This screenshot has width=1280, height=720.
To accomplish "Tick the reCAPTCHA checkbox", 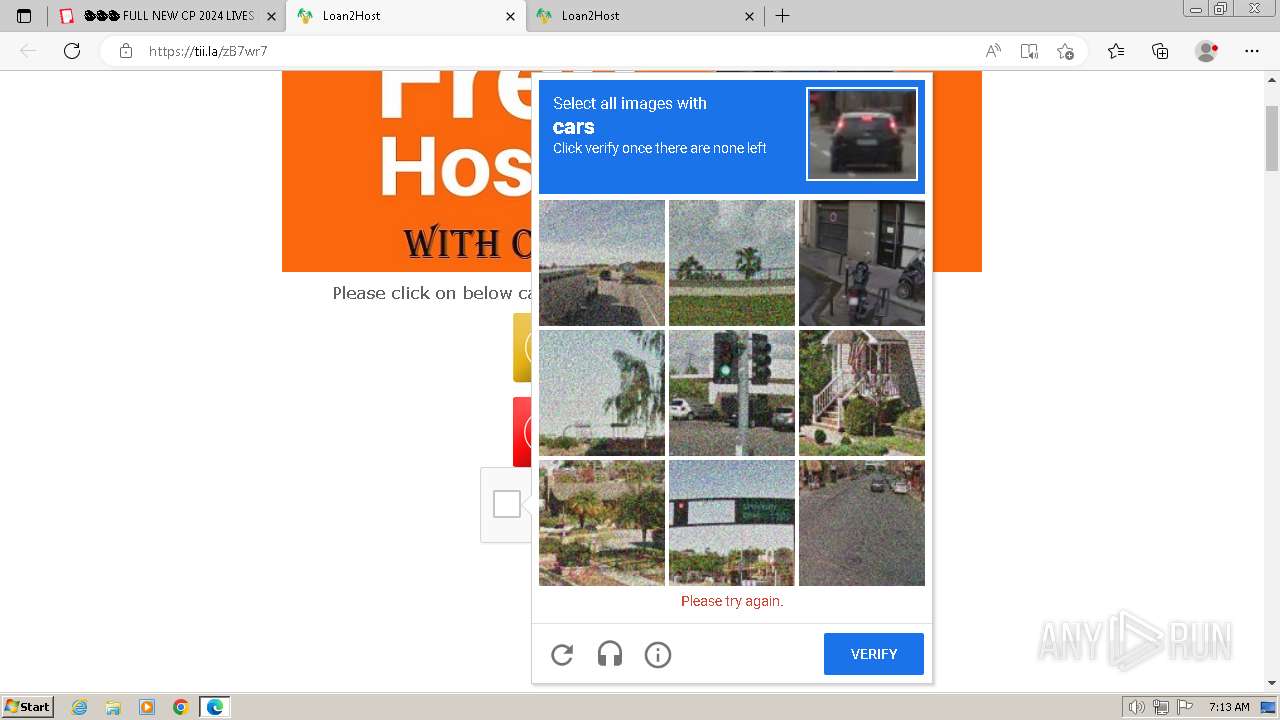I will [507, 504].
